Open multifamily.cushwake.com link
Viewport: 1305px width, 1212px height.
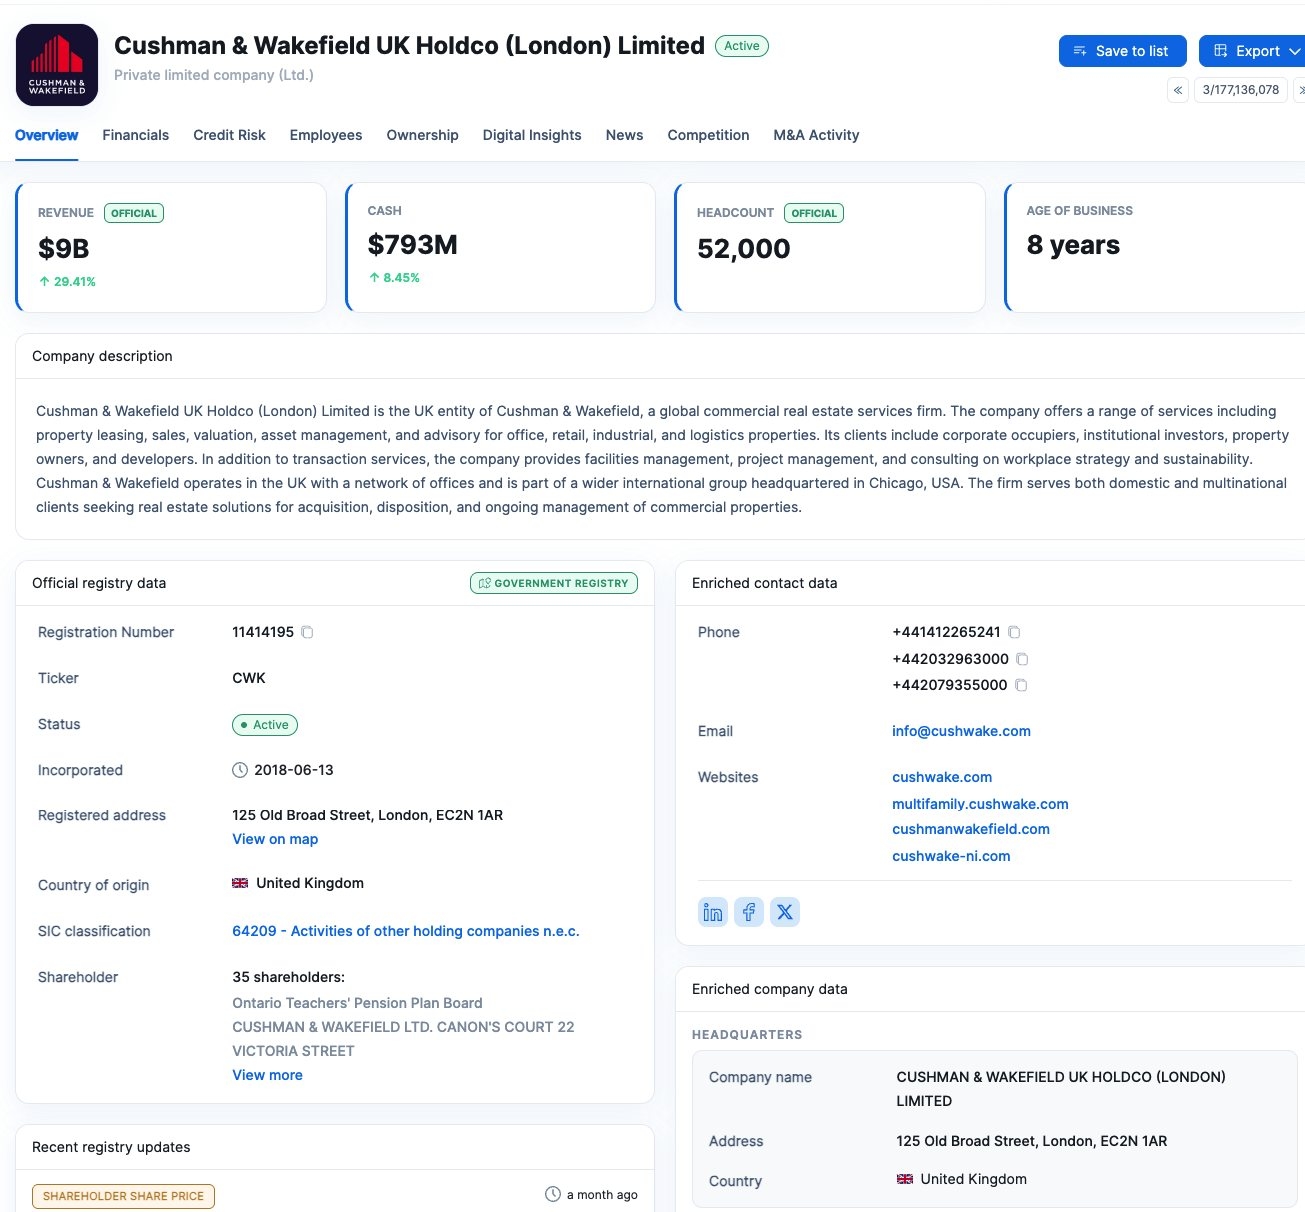coord(980,804)
